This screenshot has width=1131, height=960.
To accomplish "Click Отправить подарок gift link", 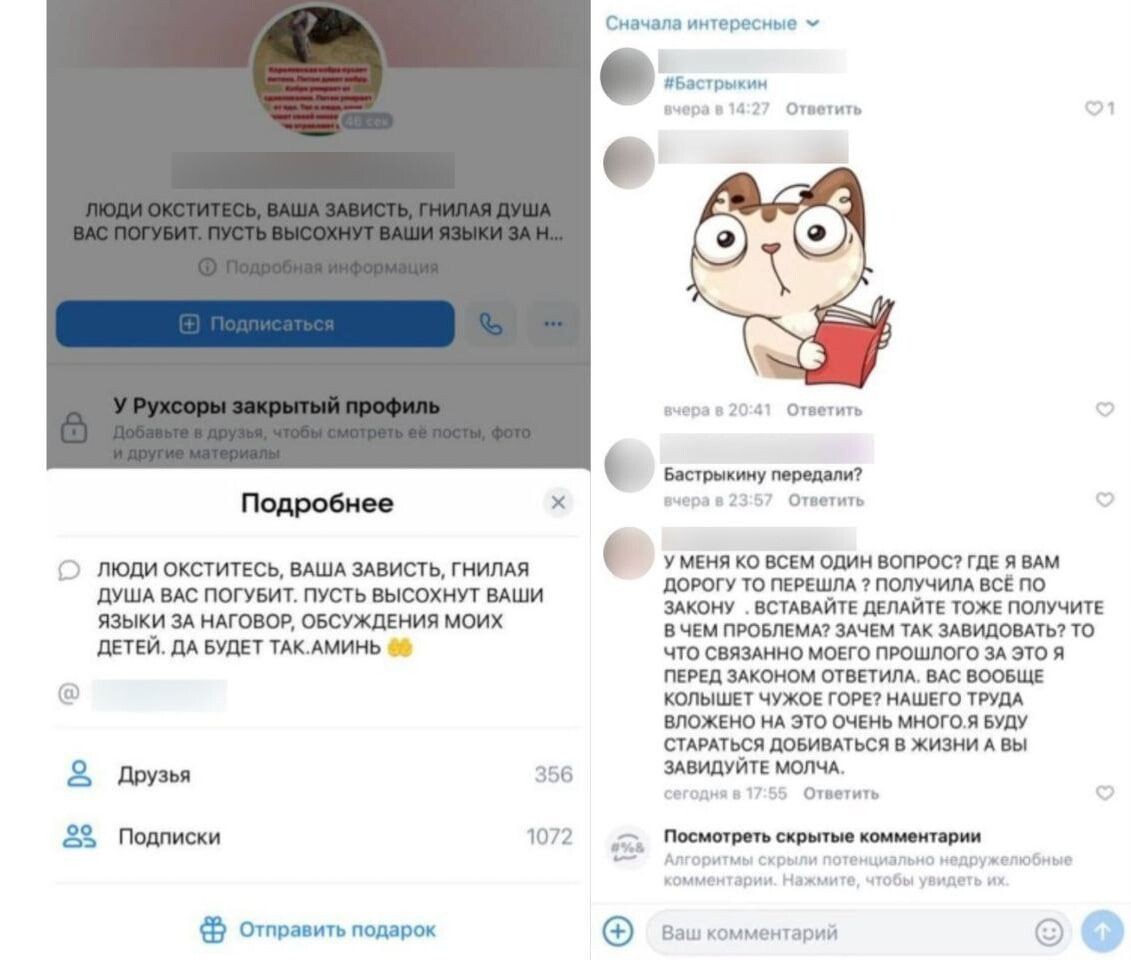I will (318, 930).
